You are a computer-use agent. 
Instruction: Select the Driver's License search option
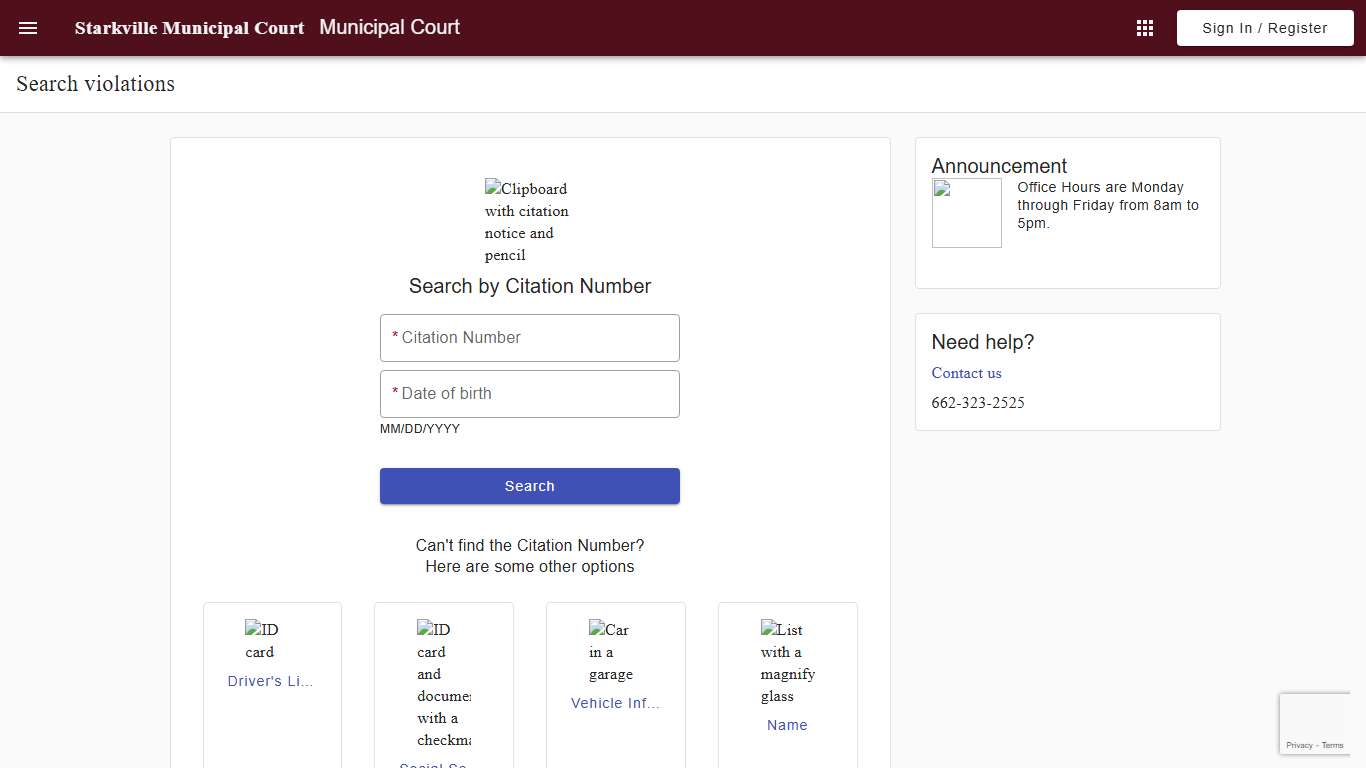271,681
